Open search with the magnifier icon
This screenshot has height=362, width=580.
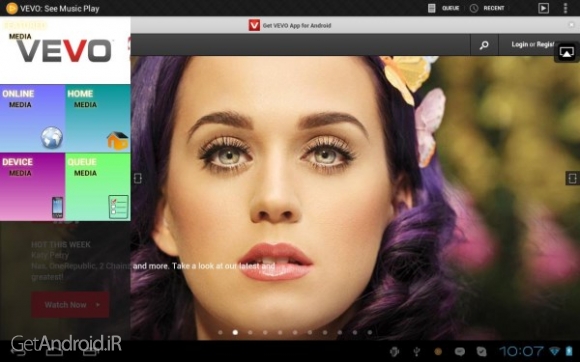pos(484,45)
